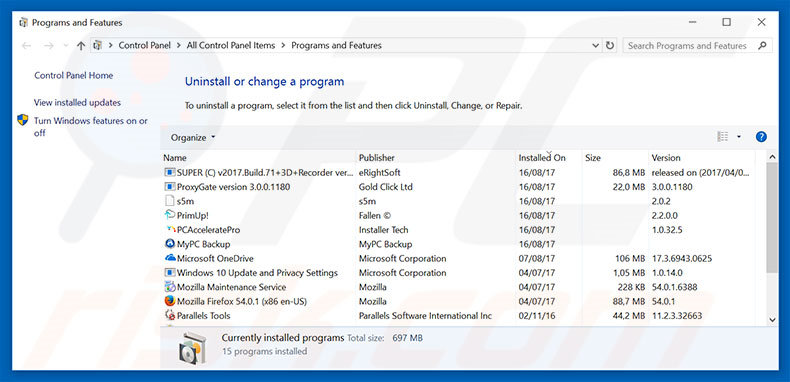Click the forward navigation arrow
This screenshot has width=790, height=382.
click(48, 45)
